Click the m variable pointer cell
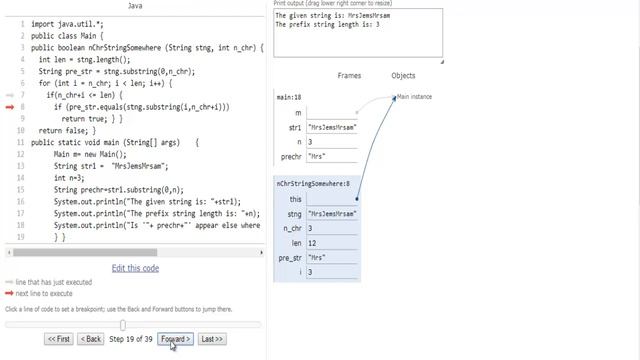 (332, 113)
